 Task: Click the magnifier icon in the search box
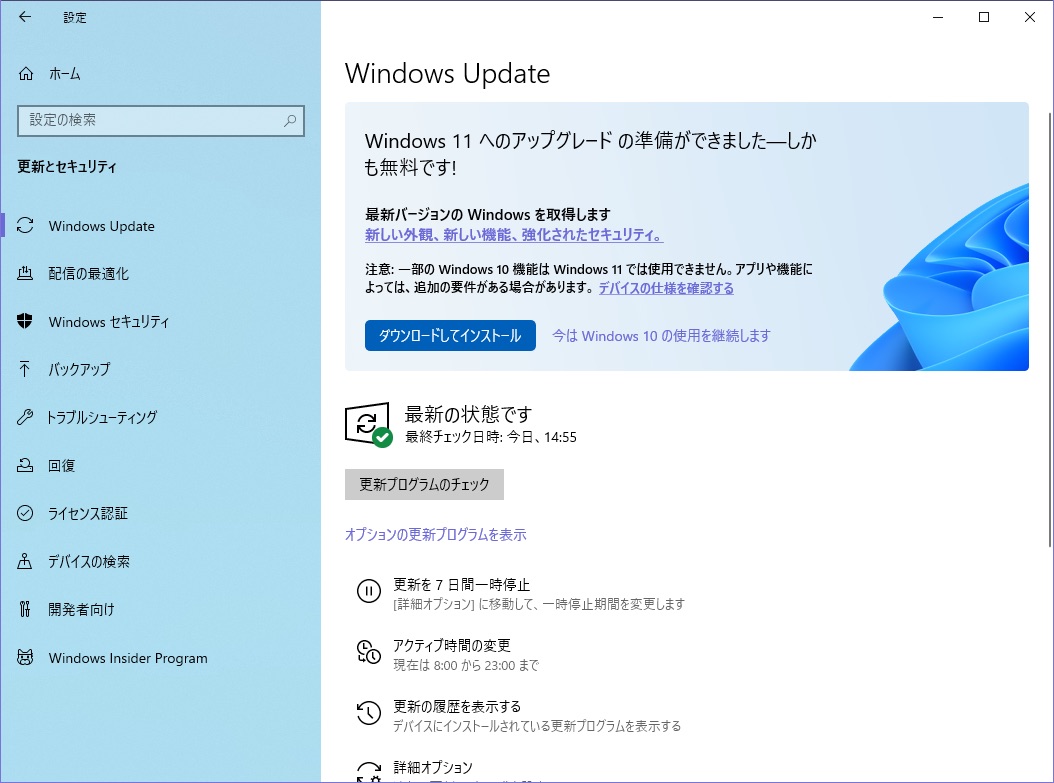(x=290, y=120)
